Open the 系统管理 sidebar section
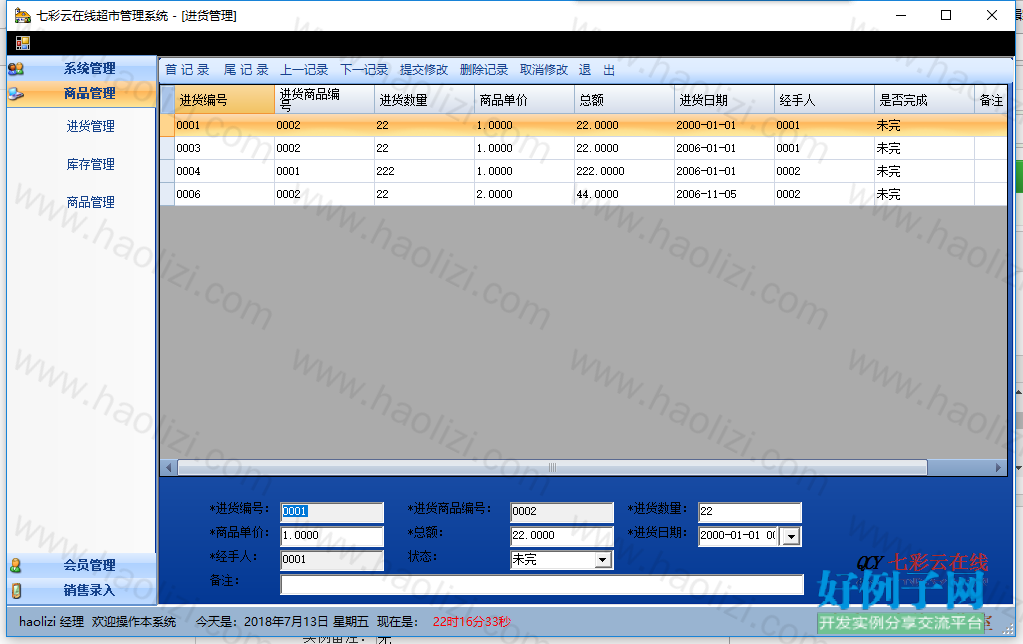 (x=82, y=69)
